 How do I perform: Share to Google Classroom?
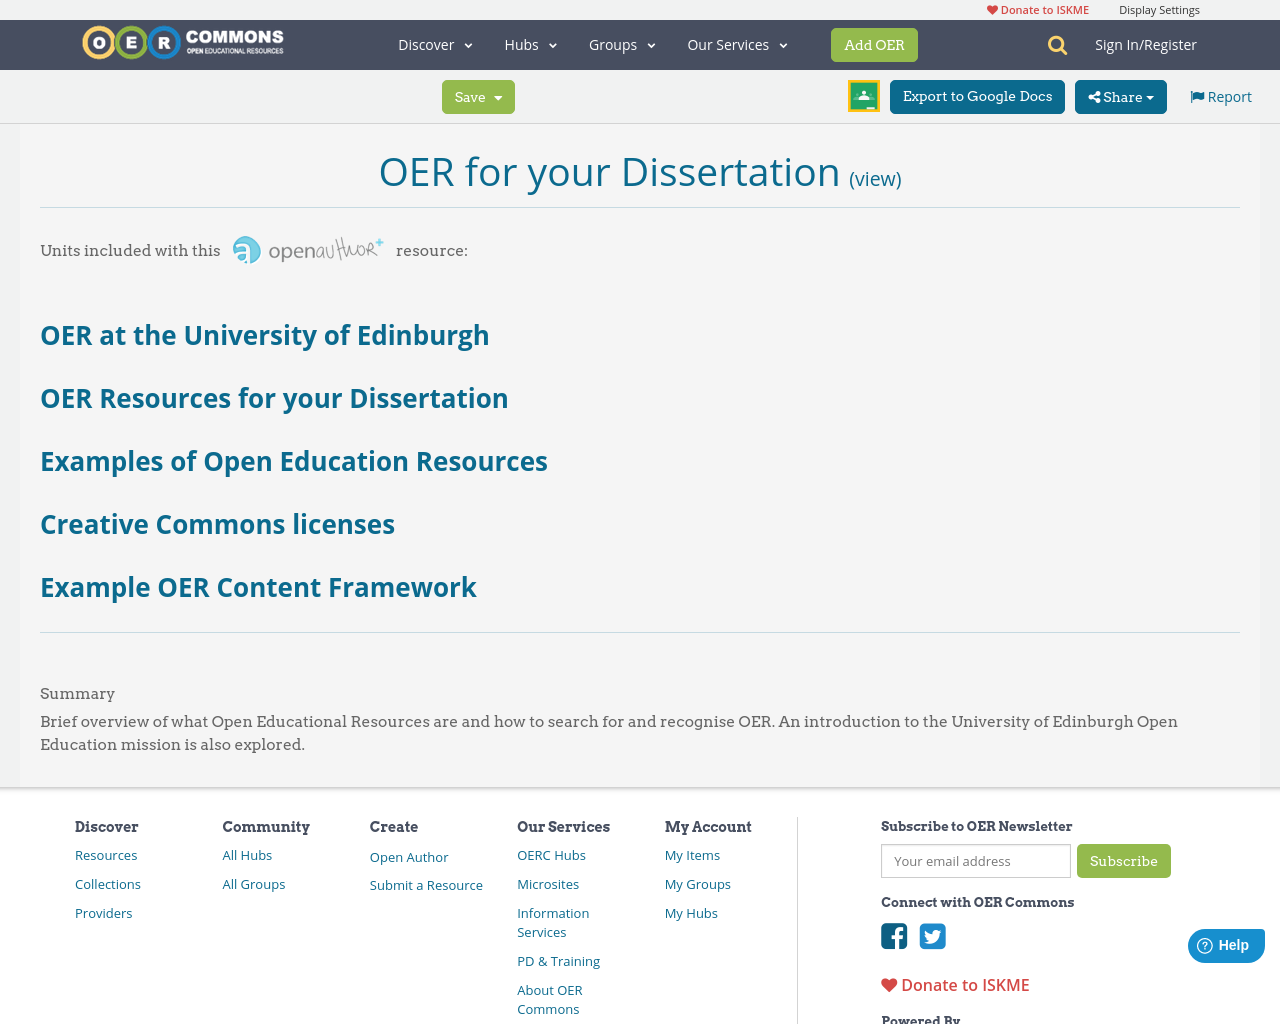[862, 94]
